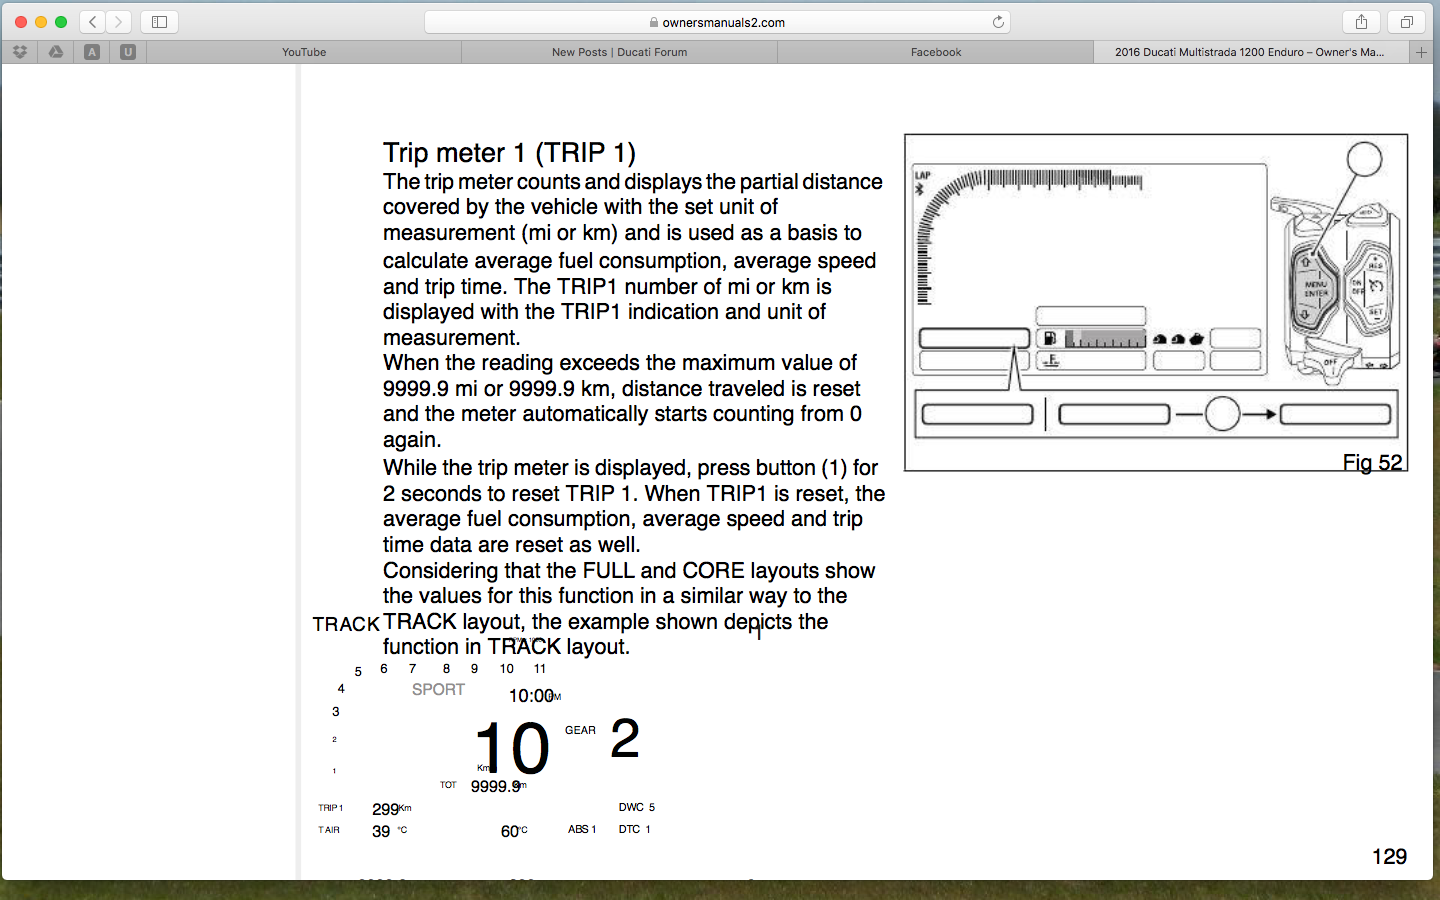The height and width of the screenshot is (900, 1440).
Task: Open the pinned Dropbox tab
Action: 20,52
